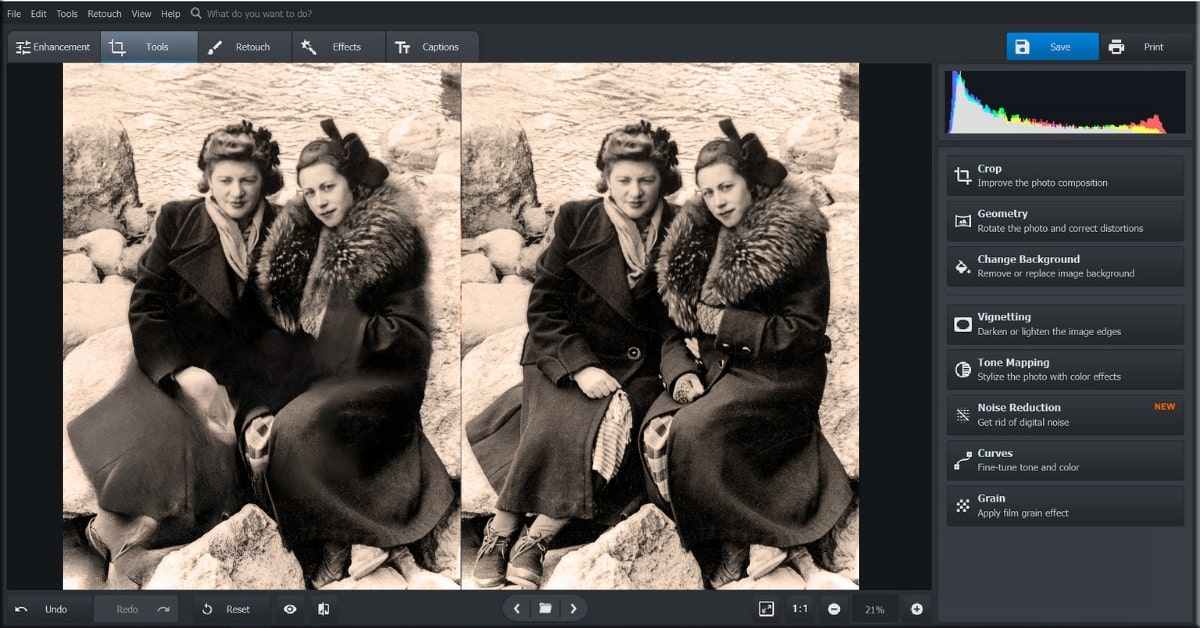Viewport: 1200px width, 628px height.
Task: Click the original photo on the left
Action: point(262,326)
